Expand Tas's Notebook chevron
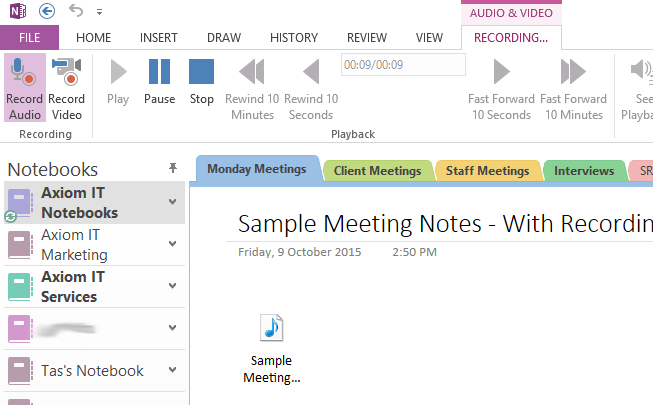 click(x=172, y=370)
